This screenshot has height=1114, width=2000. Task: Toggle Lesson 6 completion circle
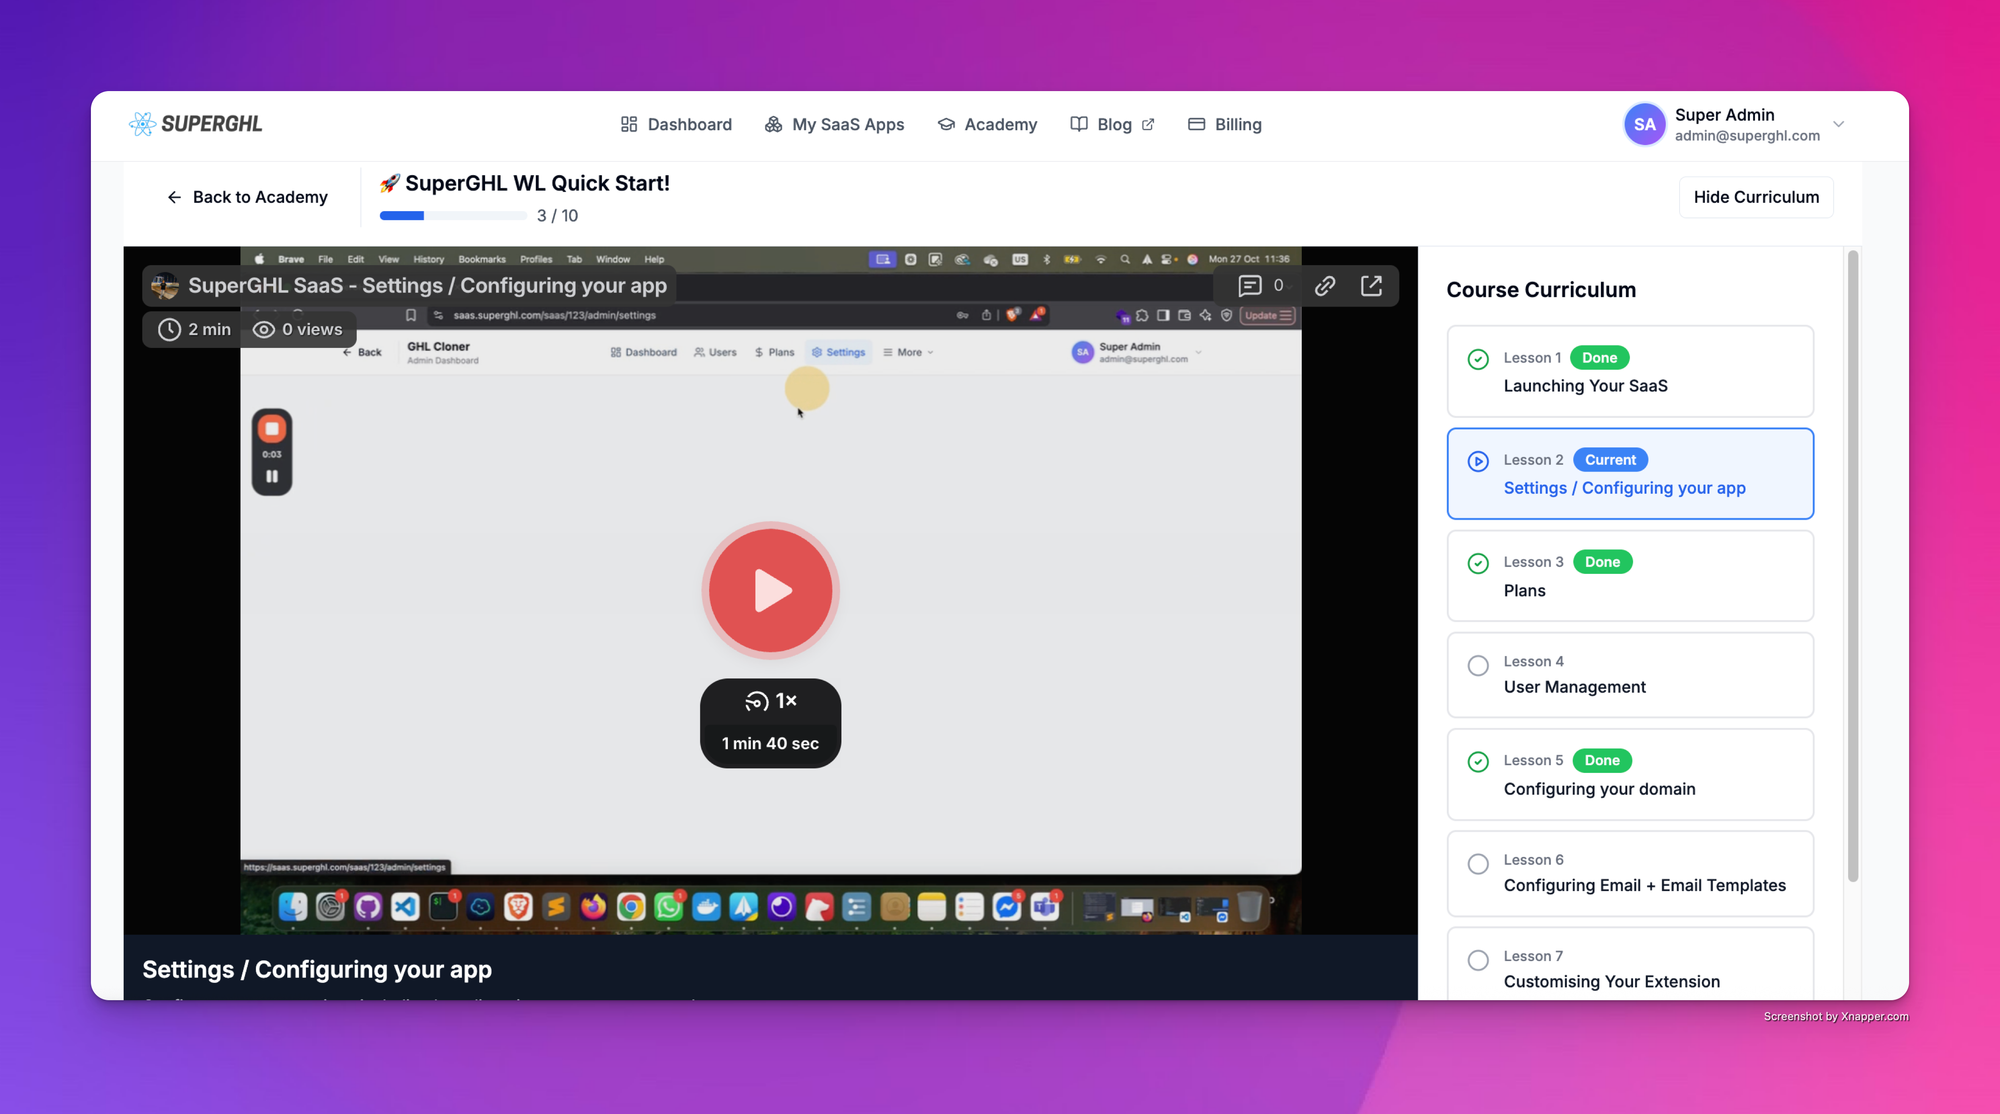click(1478, 864)
